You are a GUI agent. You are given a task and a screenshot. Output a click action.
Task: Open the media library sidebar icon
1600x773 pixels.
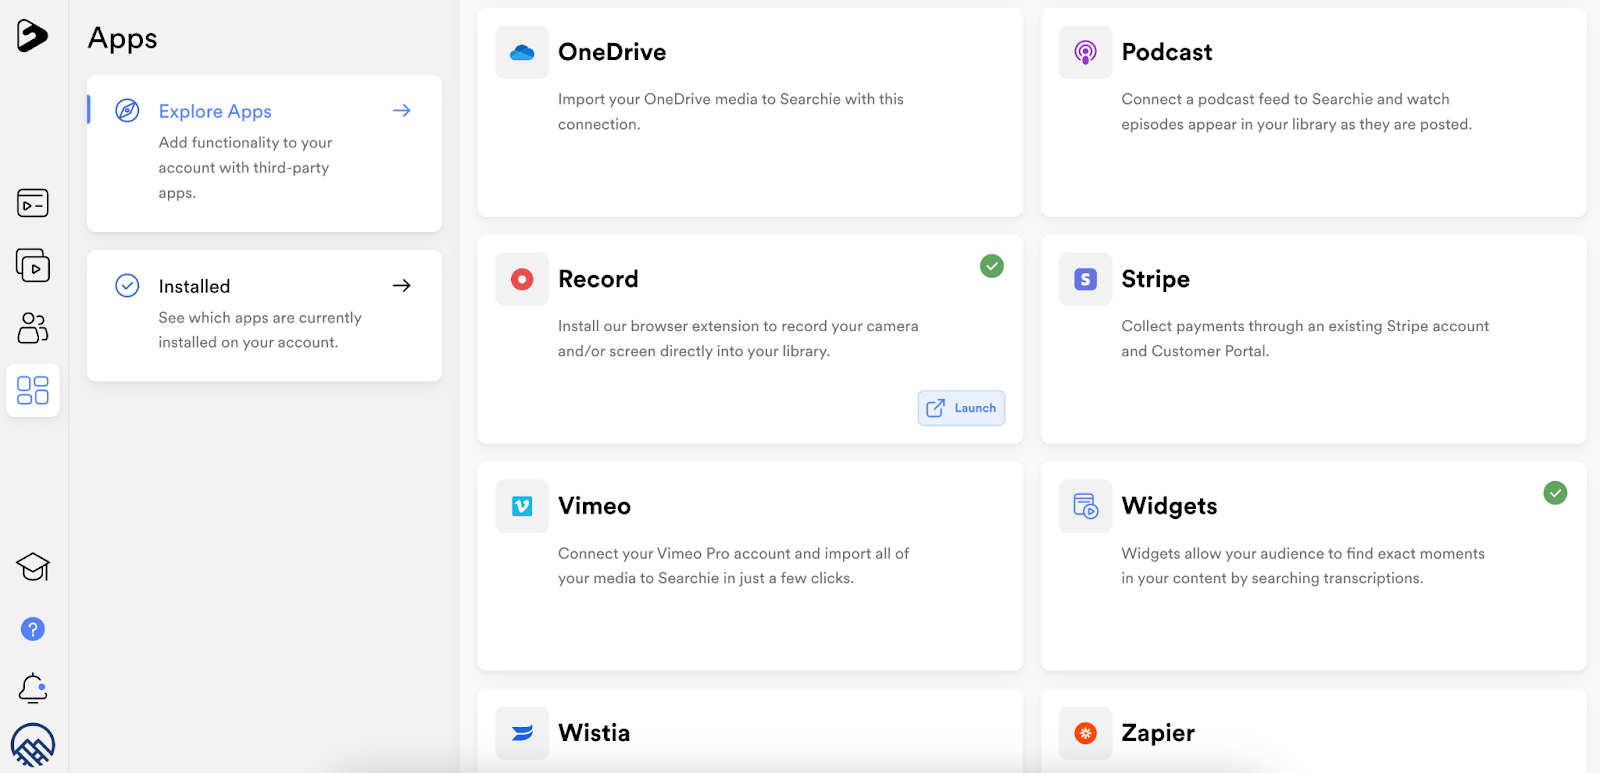[33, 203]
